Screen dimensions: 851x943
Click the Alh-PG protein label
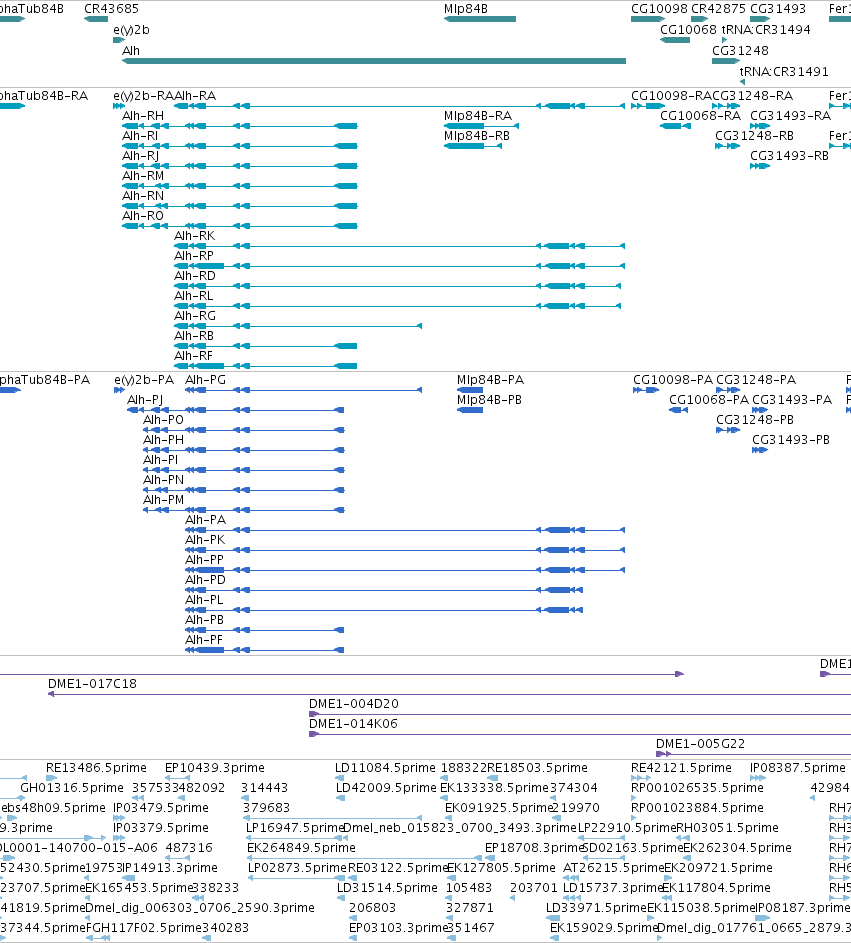pos(206,380)
